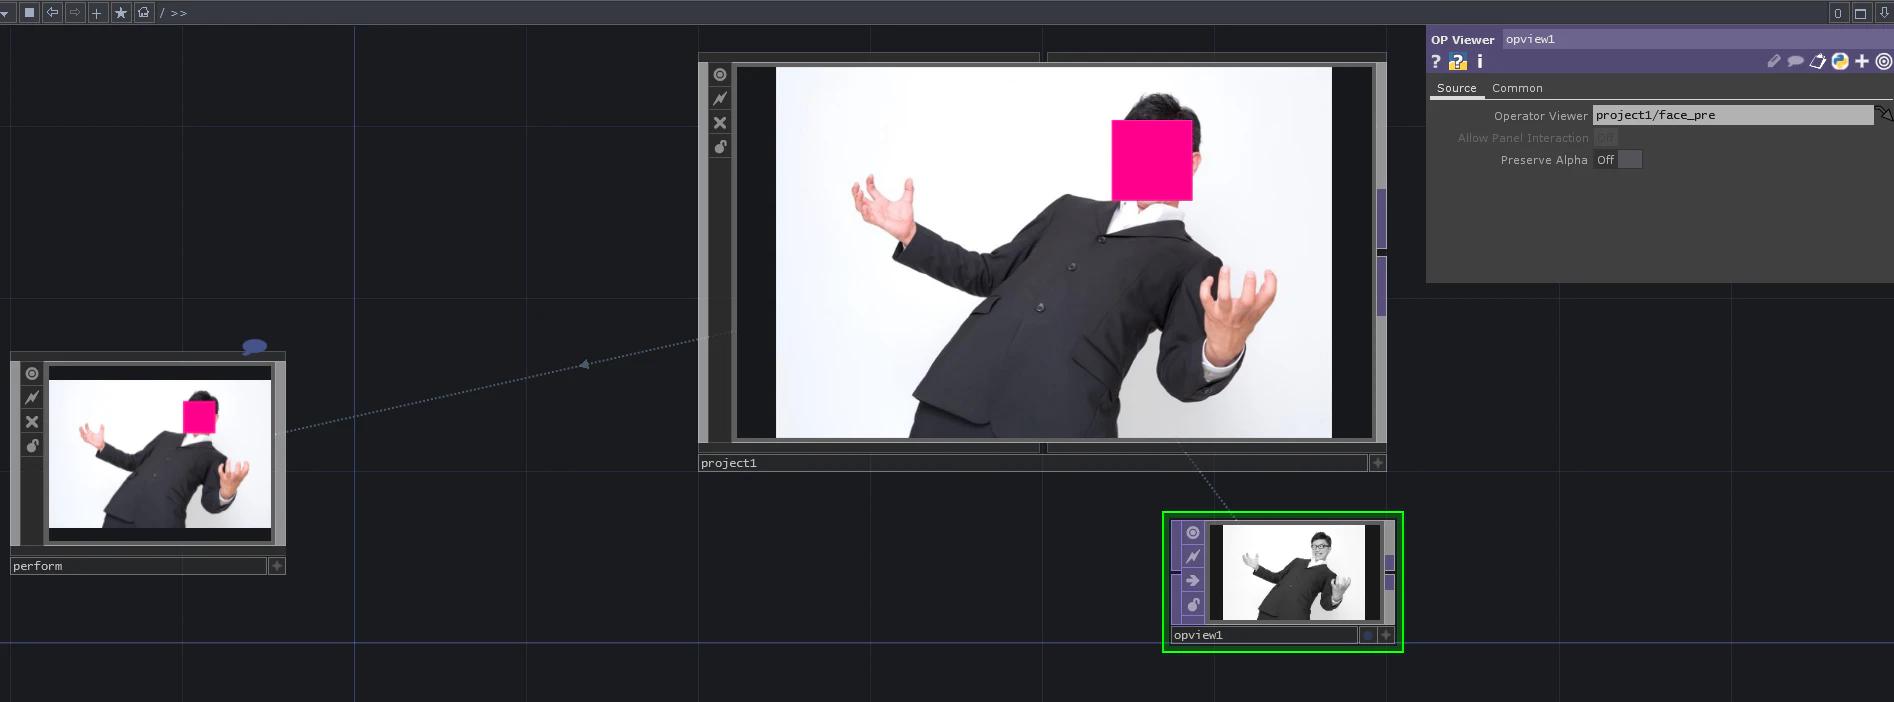Screen dimensions: 1894x702
Task: Open the pane options down-arrow button
Action: pos(1884,13)
